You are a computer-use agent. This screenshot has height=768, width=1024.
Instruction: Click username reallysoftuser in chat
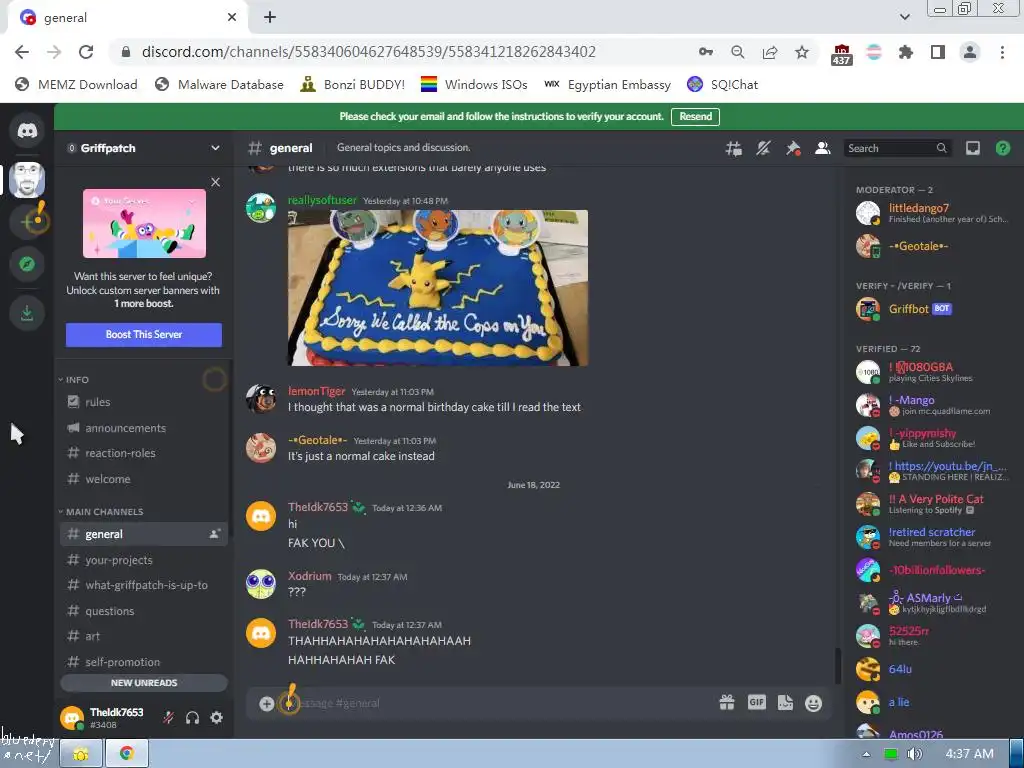[x=323, y=200]
